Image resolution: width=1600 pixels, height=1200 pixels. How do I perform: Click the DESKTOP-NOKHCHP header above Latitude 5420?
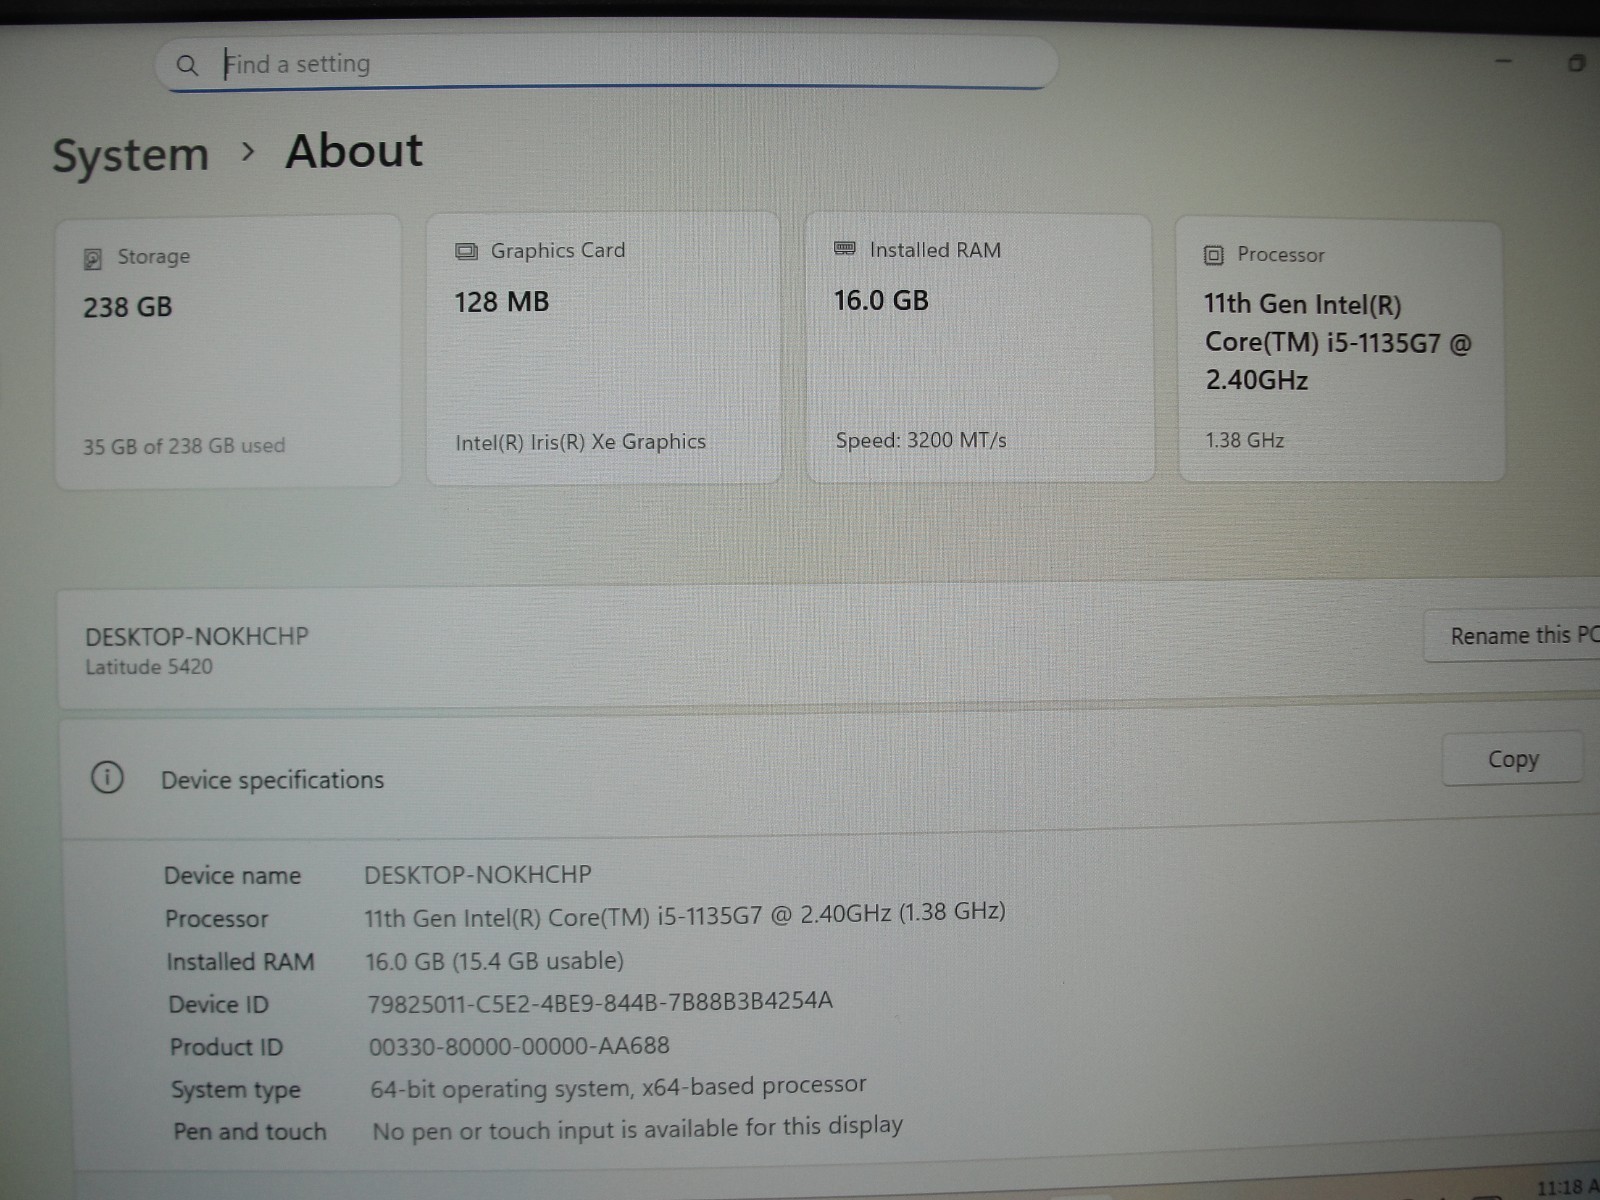[x=197, y=637]
